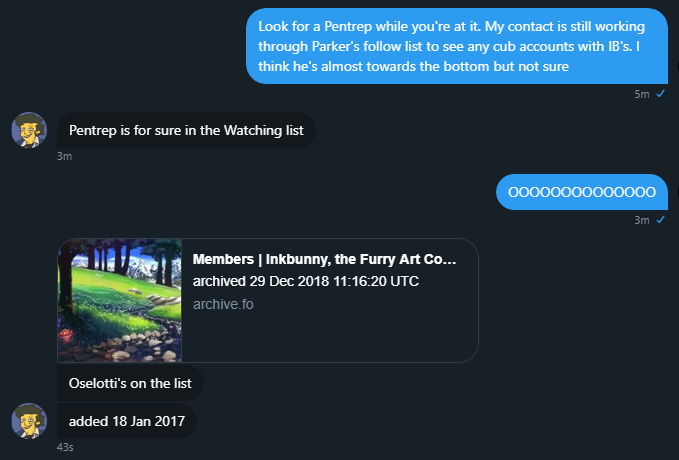Image resolution: width=679 pixels, height=460 pixels.
Task: Click 'Watching list' text in reply bubble
Action: pos(264,130)
